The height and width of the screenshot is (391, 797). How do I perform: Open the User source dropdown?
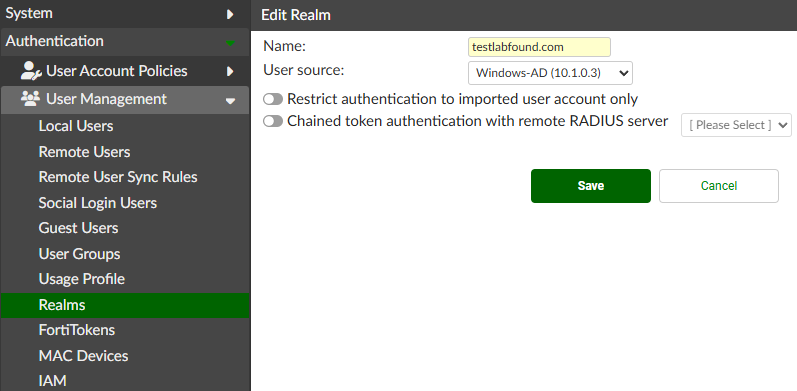(x=550, y=73)
